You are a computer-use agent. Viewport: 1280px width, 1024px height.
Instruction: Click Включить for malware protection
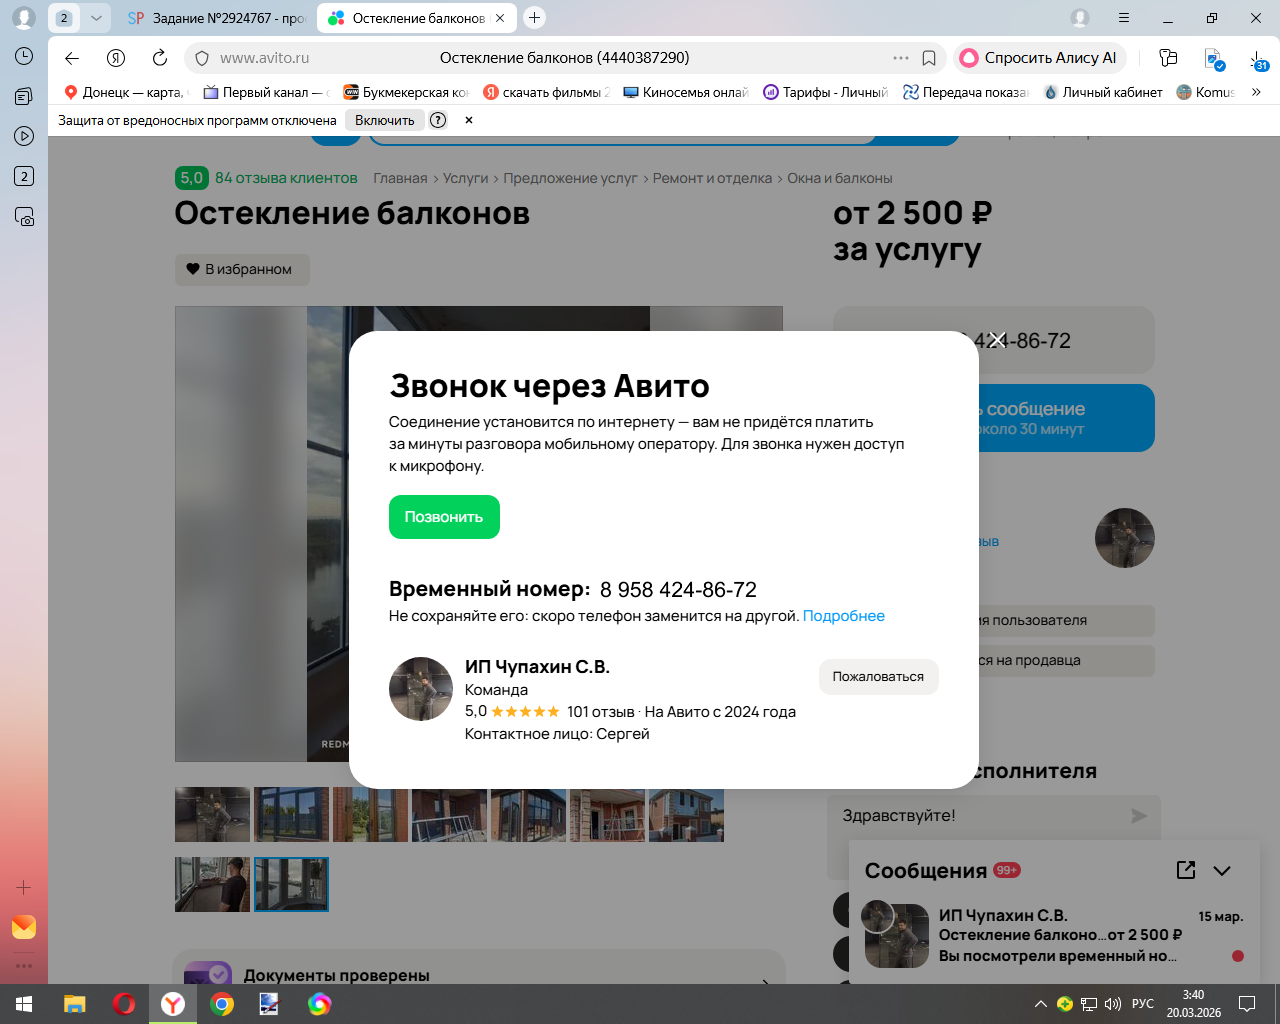coord(384,120)
